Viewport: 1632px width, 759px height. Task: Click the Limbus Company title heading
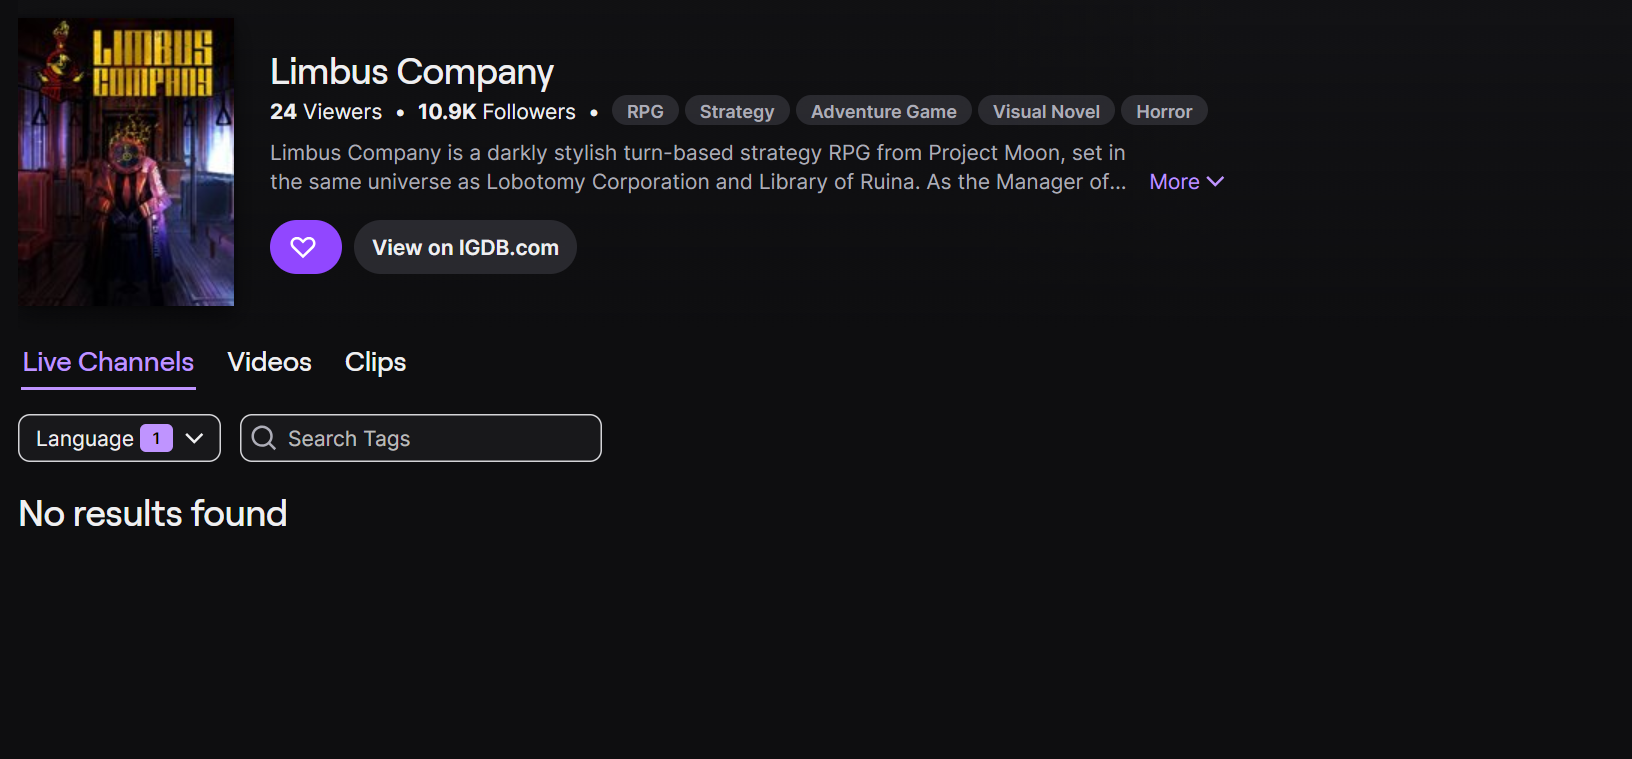coord(412,72)
